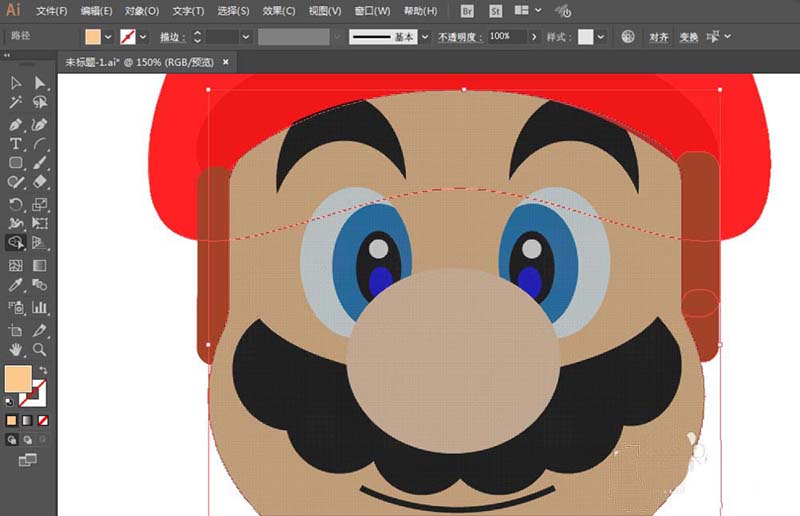Screen dimensions: 800x516
Task: Set paint mode to Gradient
Action: point(27,421)
